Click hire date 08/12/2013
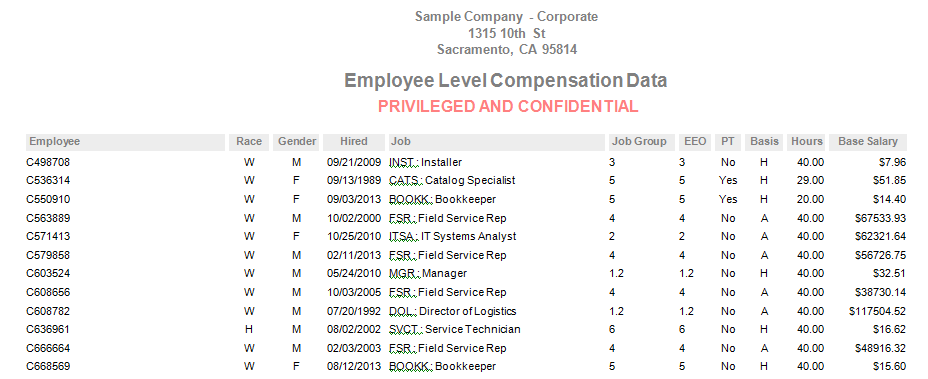928x379 pixels. click(x=354, y=367)
